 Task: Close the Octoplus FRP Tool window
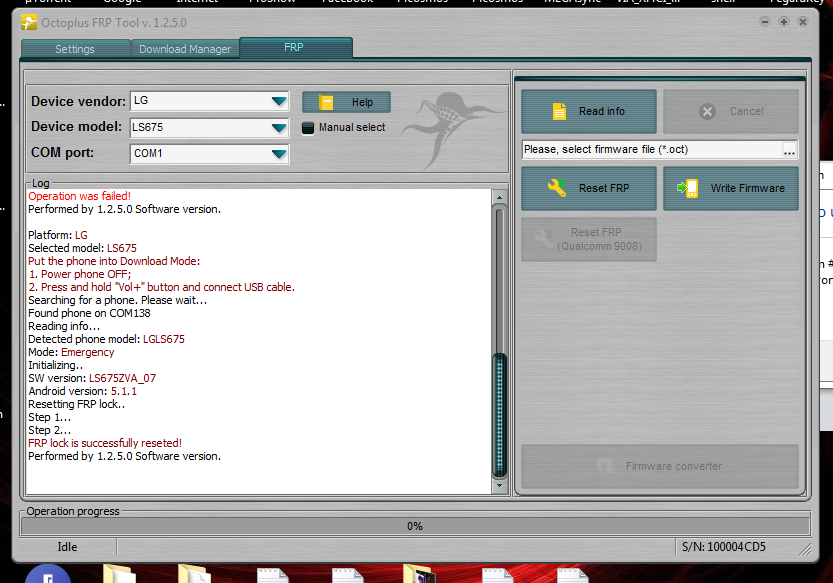(803, 22)
